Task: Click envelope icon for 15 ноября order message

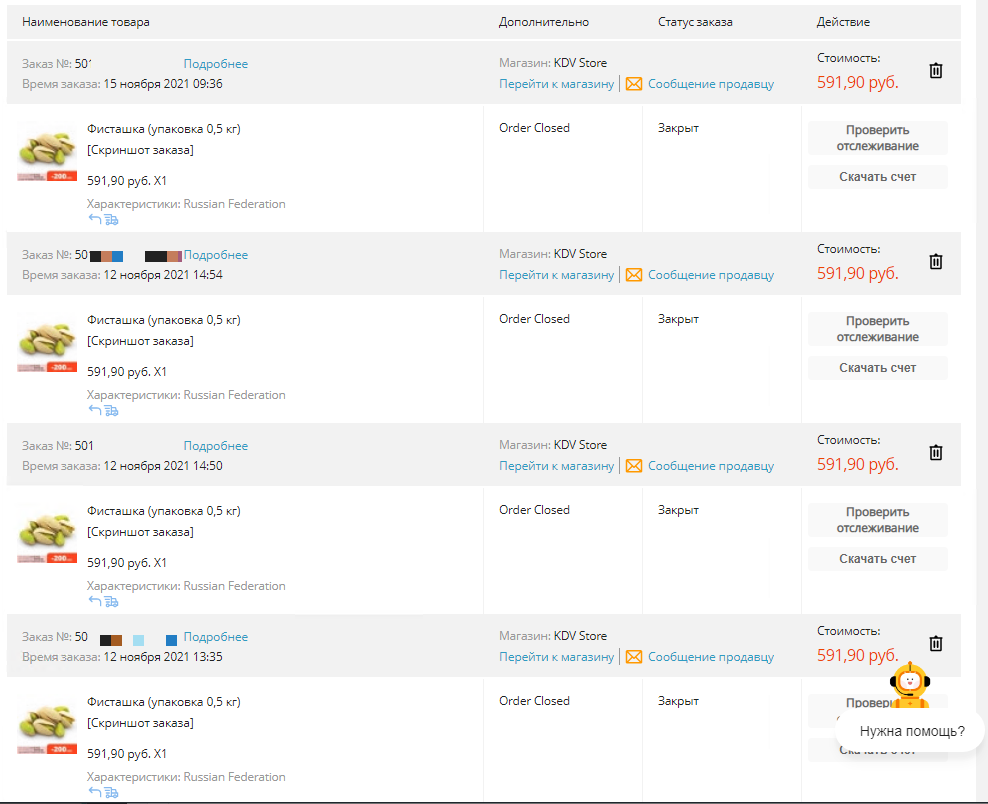Action: [634, 84]
